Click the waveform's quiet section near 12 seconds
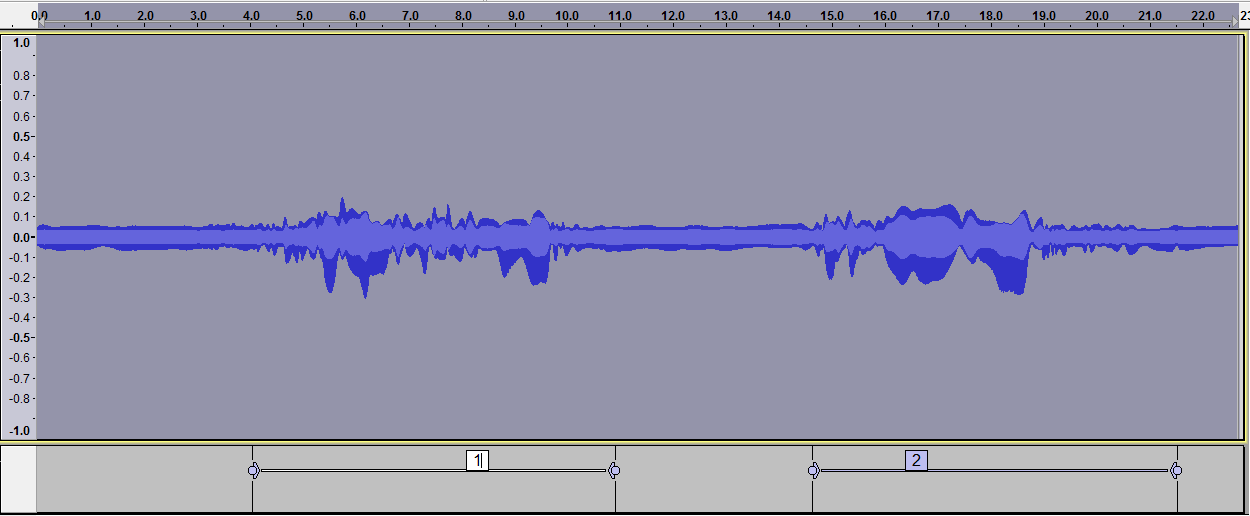The width and height of the screenshot is (1250, 516). (x=673, y=237)
